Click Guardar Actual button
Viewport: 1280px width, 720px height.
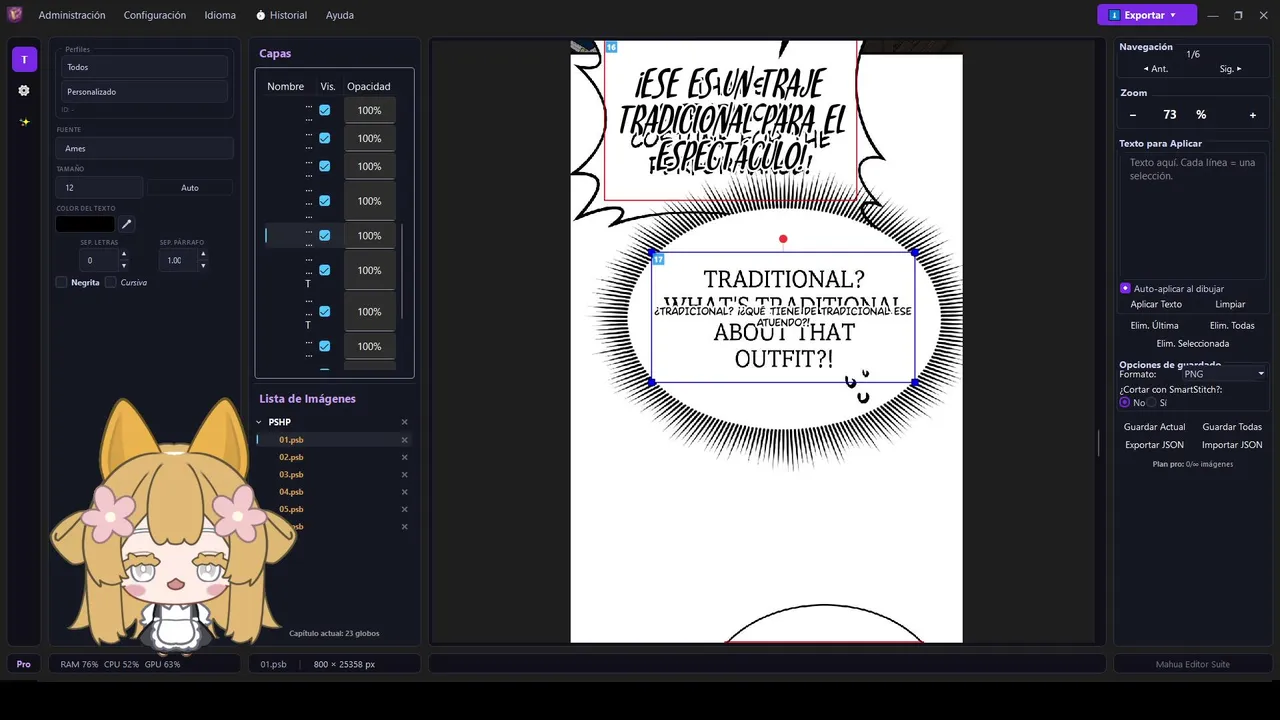(x=1155, y=427)
